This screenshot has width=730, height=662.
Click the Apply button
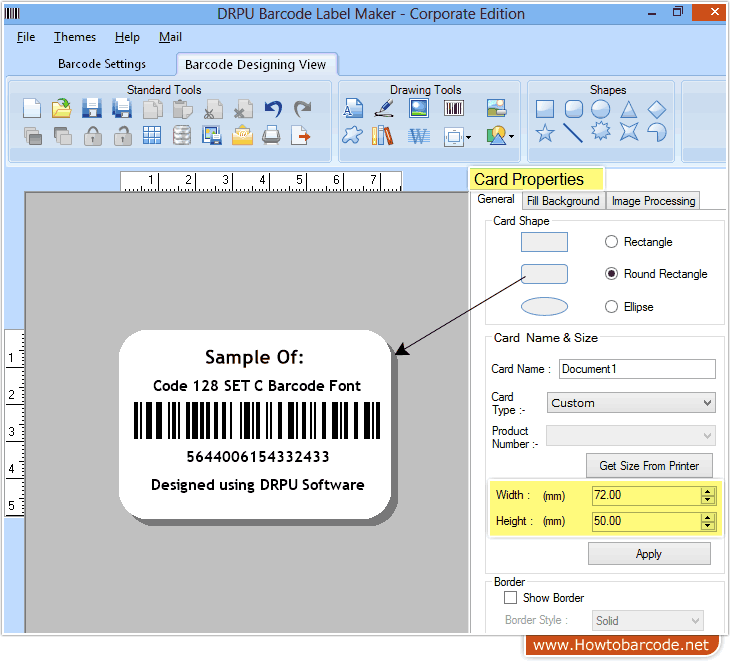click(x=649, y=554)
